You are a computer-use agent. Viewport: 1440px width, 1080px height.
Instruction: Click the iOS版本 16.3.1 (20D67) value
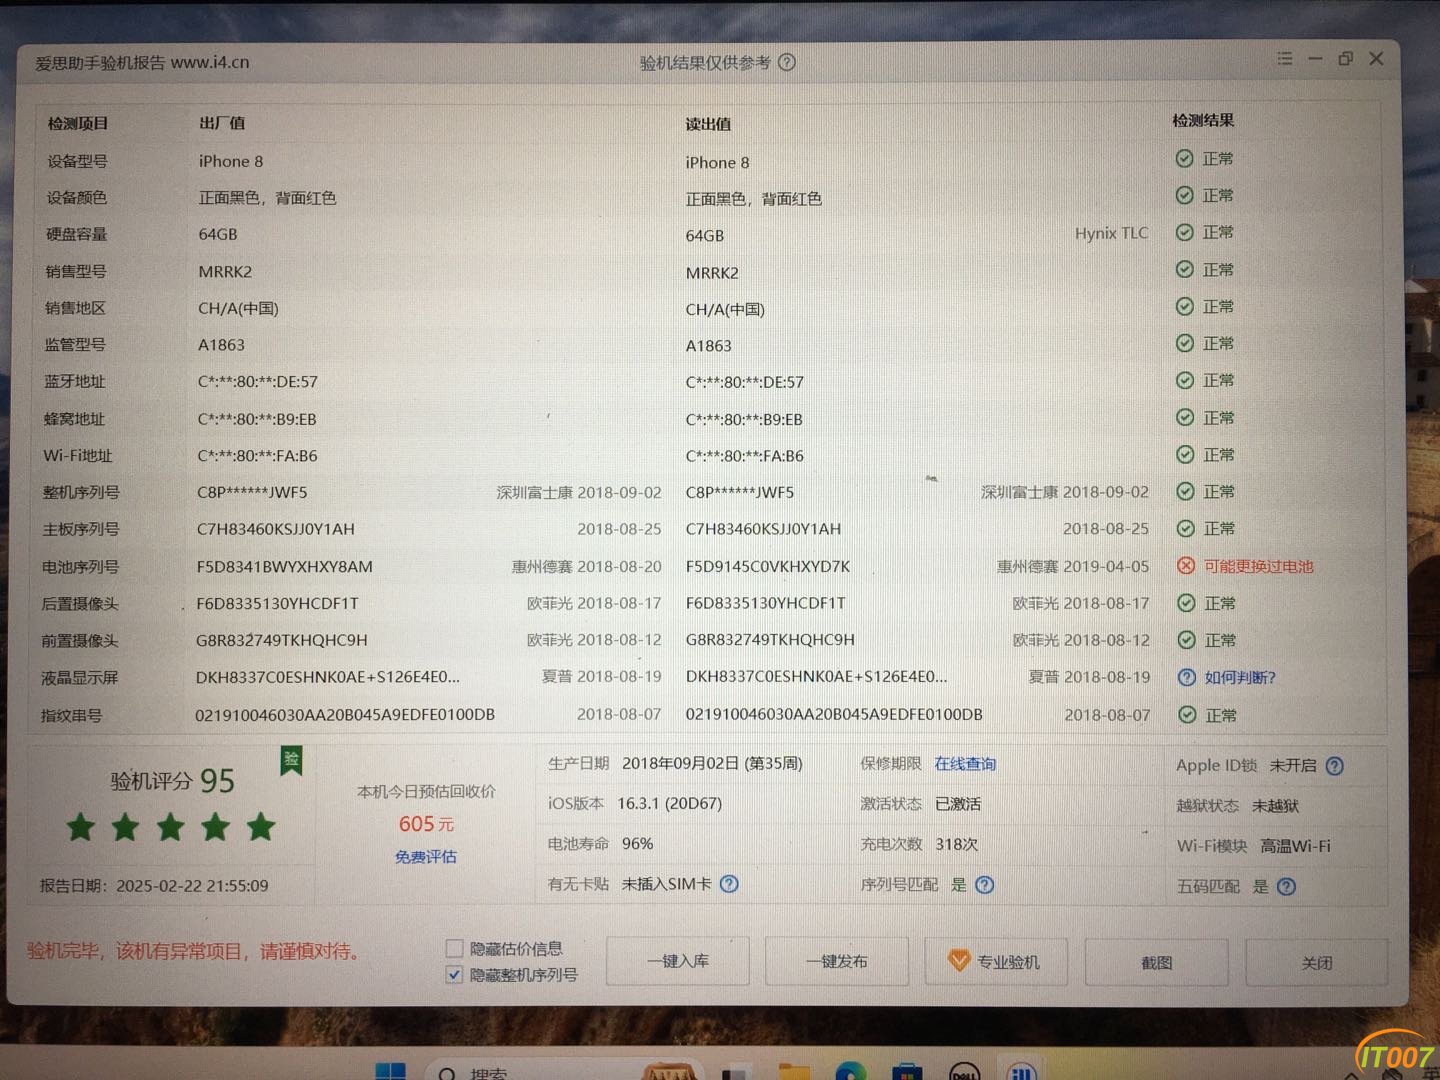pyautogui.click(x=669, y=803)
